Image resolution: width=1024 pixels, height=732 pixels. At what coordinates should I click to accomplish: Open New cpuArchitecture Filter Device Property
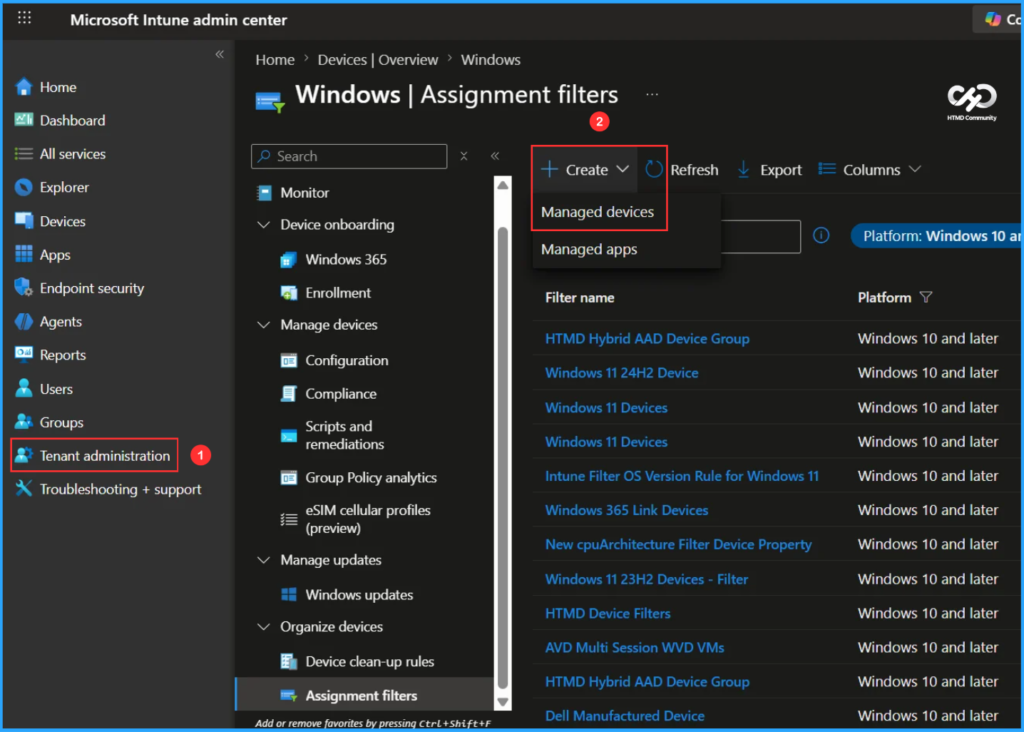tap(679, 545)
